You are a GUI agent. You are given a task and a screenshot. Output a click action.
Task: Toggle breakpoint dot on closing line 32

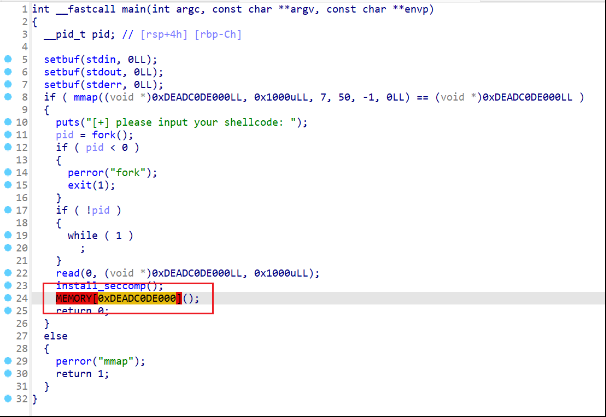click(8, 398)
